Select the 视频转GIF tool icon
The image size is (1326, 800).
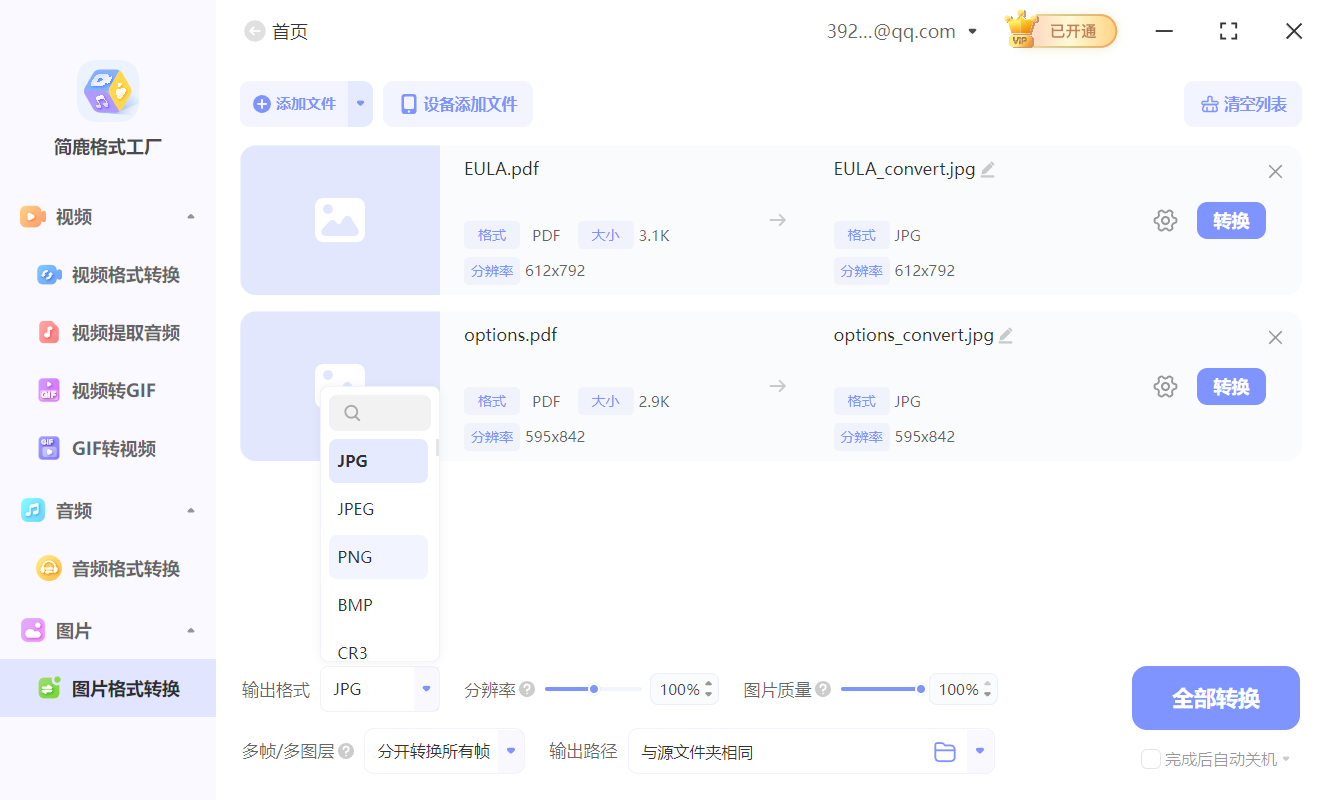[x=50, y=390]
